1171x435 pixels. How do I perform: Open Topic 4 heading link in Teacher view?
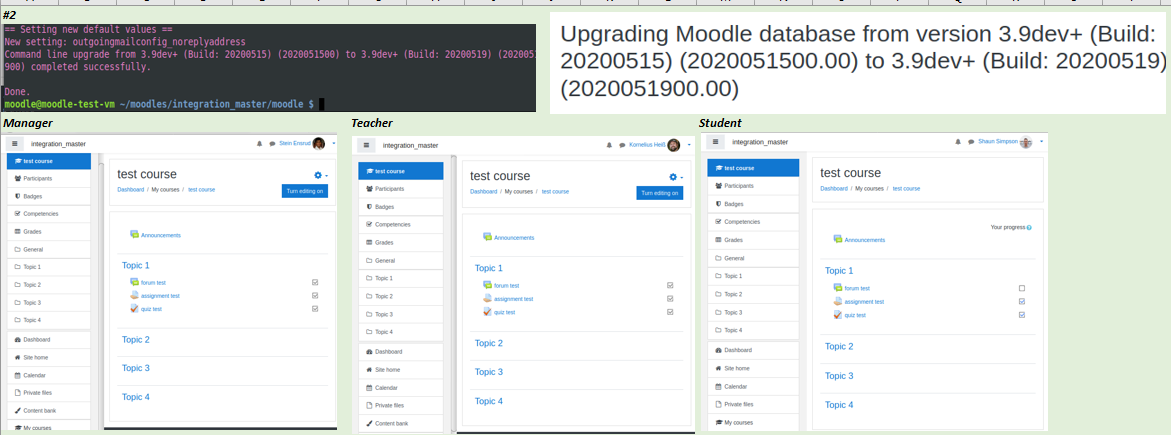(488, 401)
